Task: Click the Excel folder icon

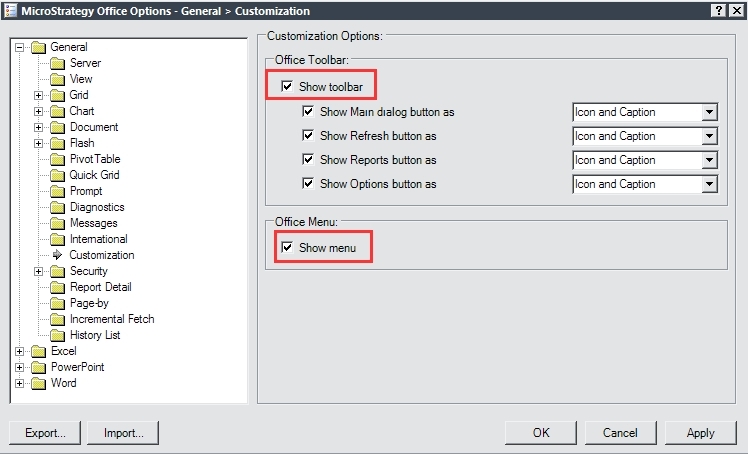Action: pos(39,351)
